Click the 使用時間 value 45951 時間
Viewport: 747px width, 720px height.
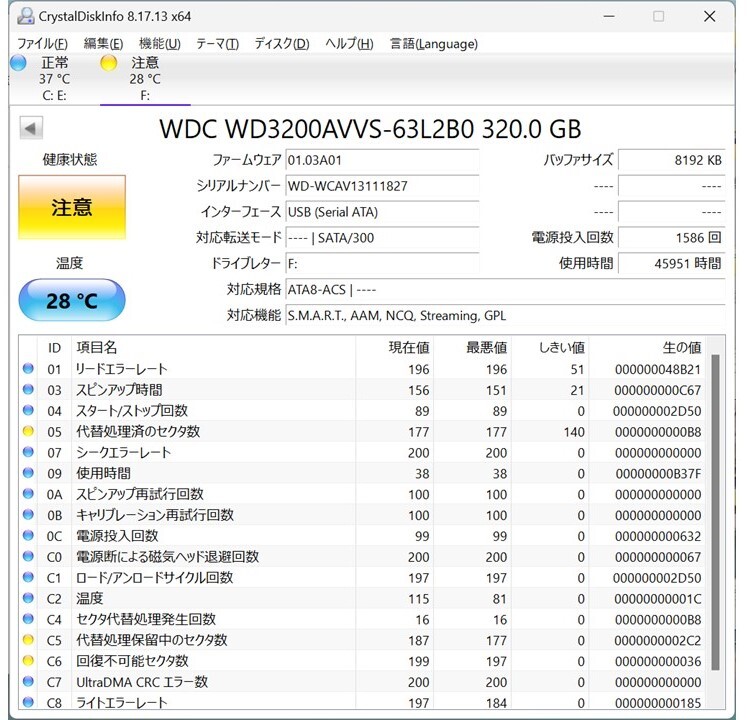672,264
